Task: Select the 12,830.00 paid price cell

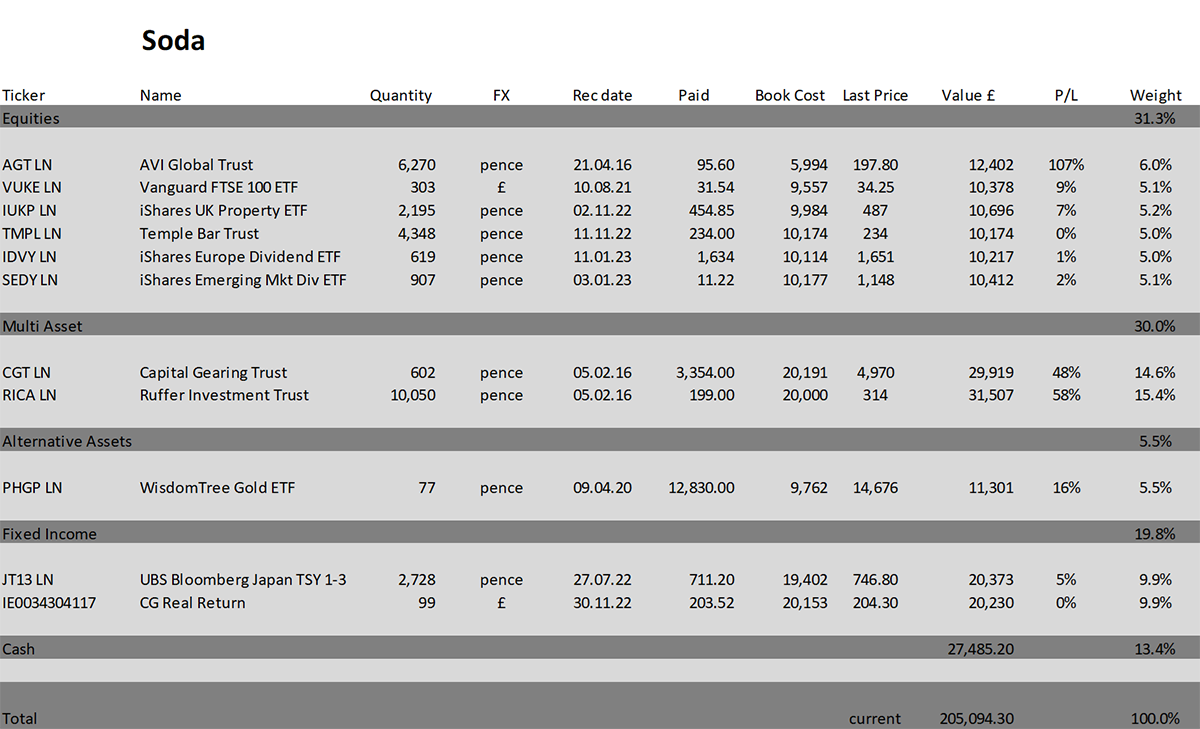Action: (701, 488)
